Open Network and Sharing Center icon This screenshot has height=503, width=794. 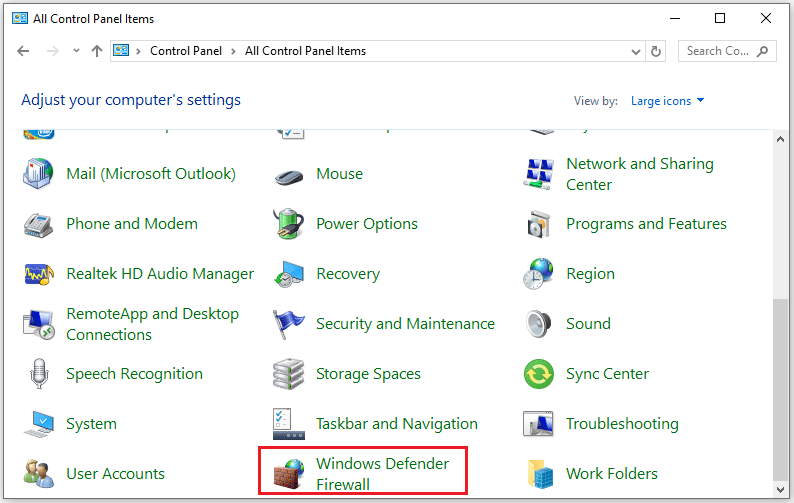pyautogui.click(x=538, y=174)
